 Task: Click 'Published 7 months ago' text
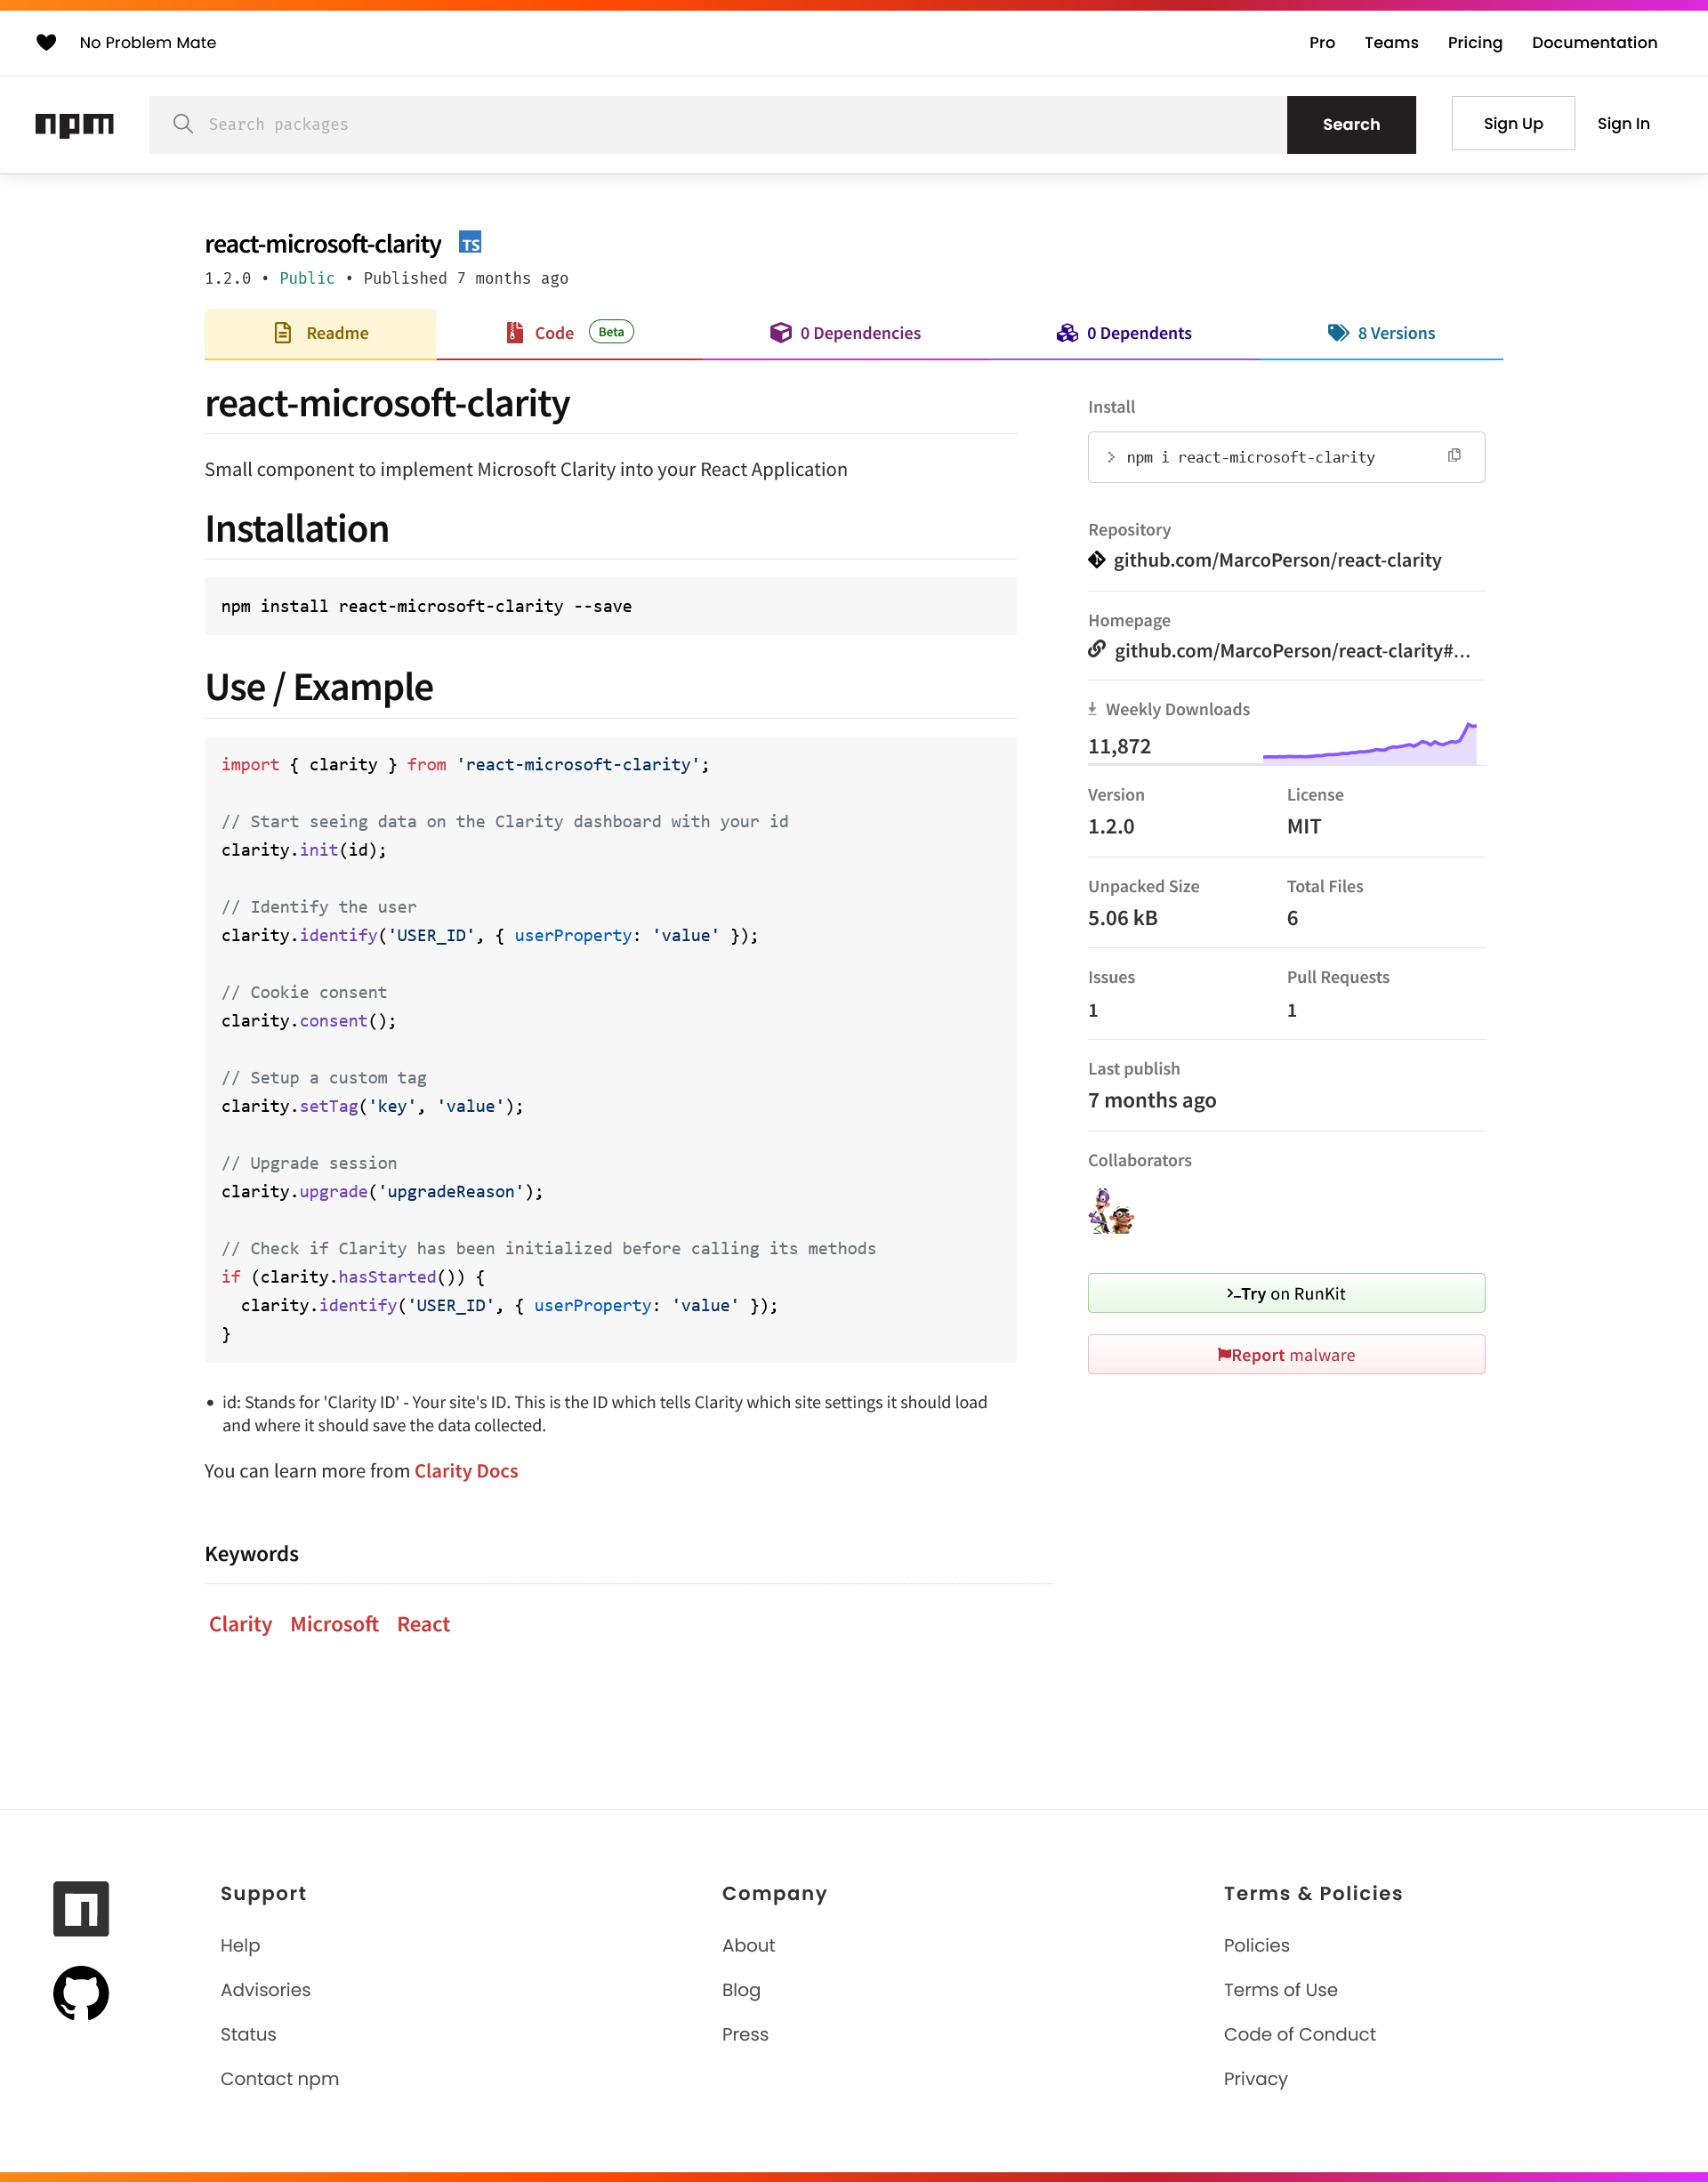click(466, 278)
